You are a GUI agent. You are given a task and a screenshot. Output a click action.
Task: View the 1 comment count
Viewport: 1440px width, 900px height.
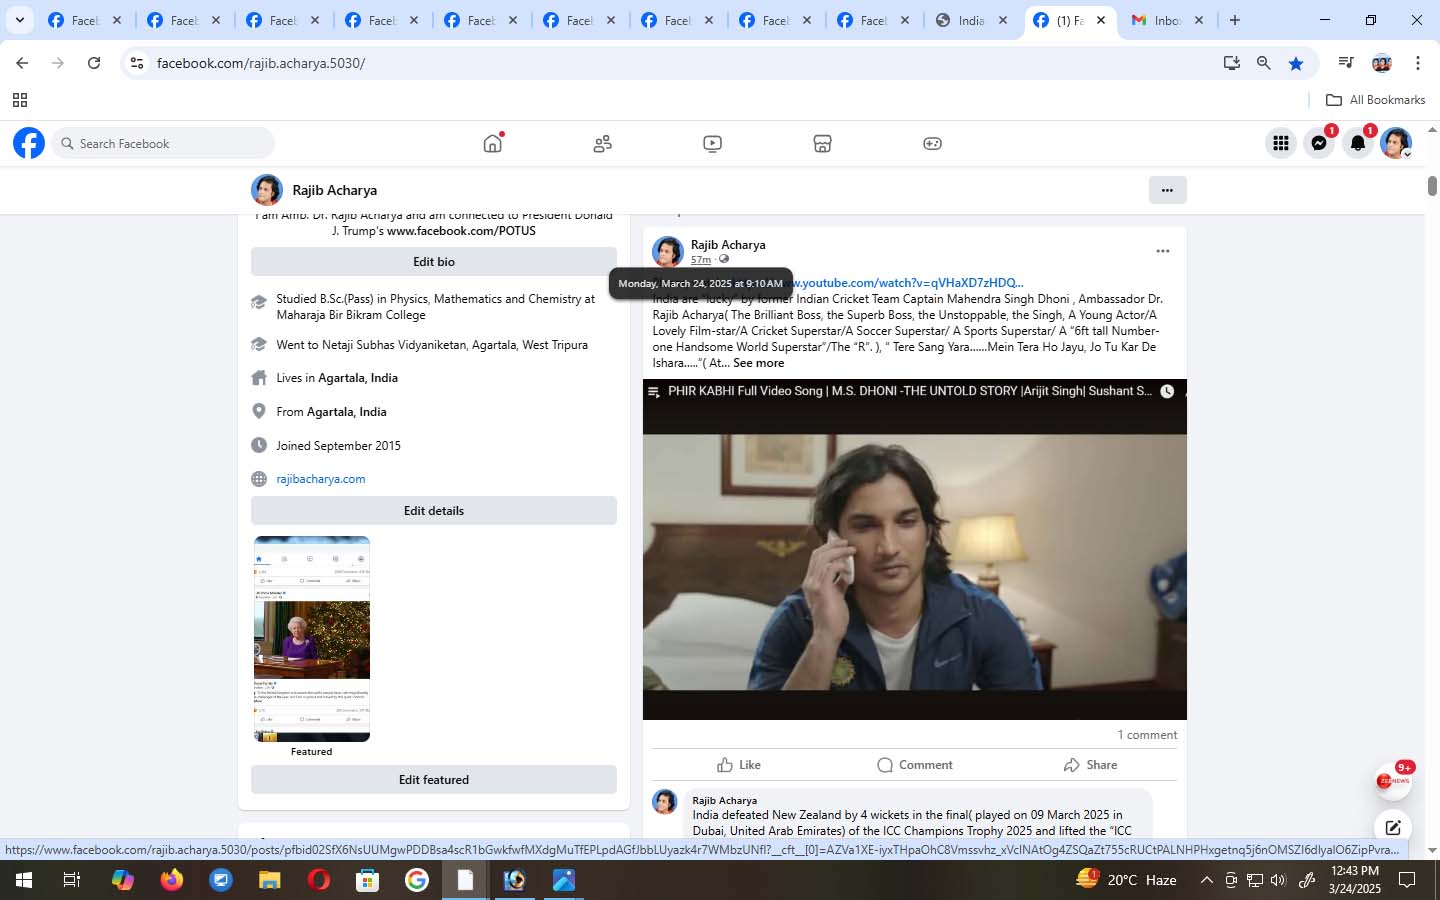[x=1147, y=735]
